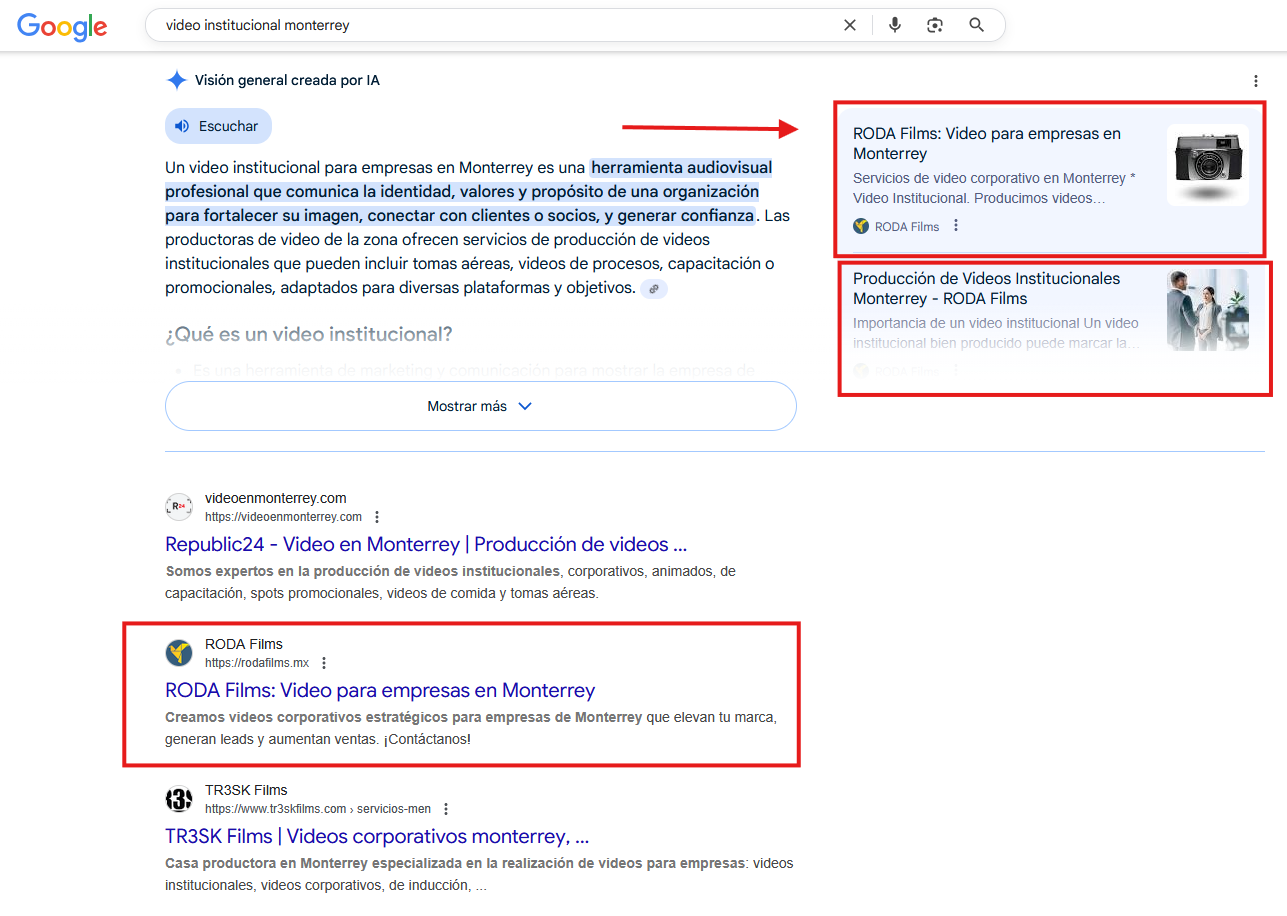Open RODA Films: Video para empresas result
Screen dimensions: 1287x916
380,690
